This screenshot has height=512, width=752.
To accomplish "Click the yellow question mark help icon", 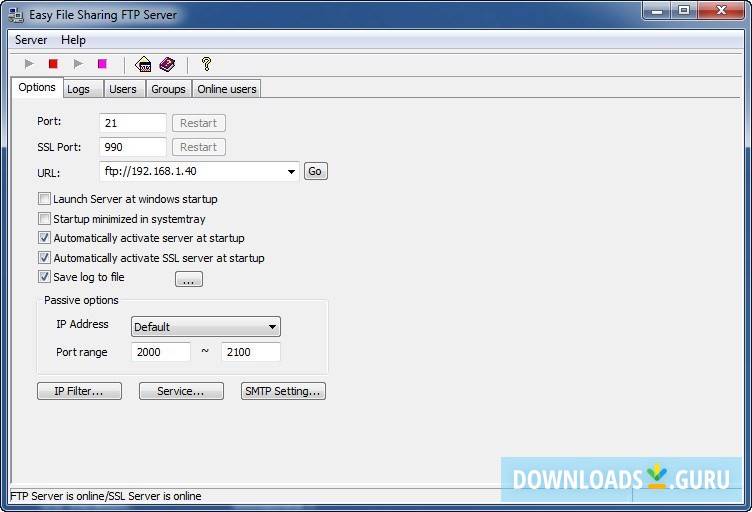I will point(206,64).
